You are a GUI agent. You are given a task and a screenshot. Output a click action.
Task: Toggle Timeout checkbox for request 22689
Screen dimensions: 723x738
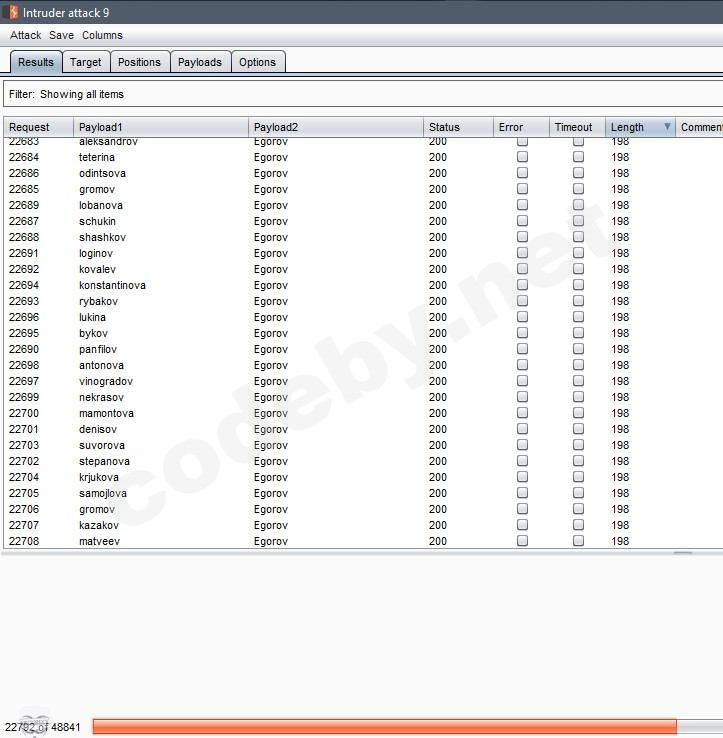click(578, 205)
